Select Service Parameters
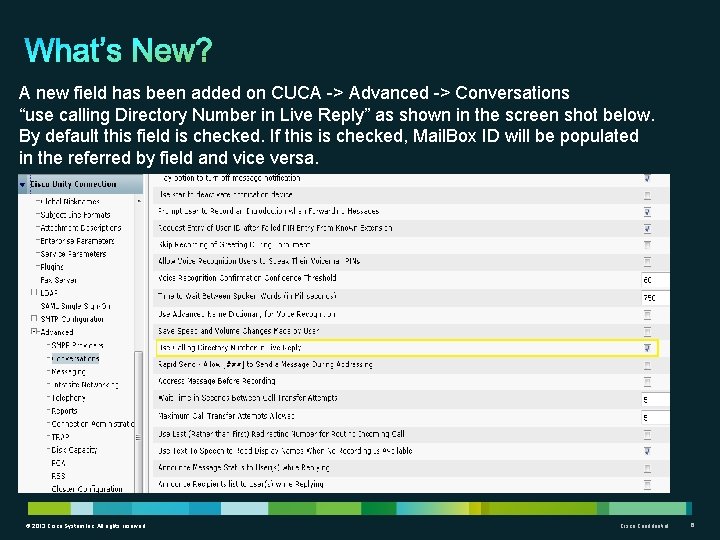The width and height of the screenshot is (720, 540). click(73, 254)
